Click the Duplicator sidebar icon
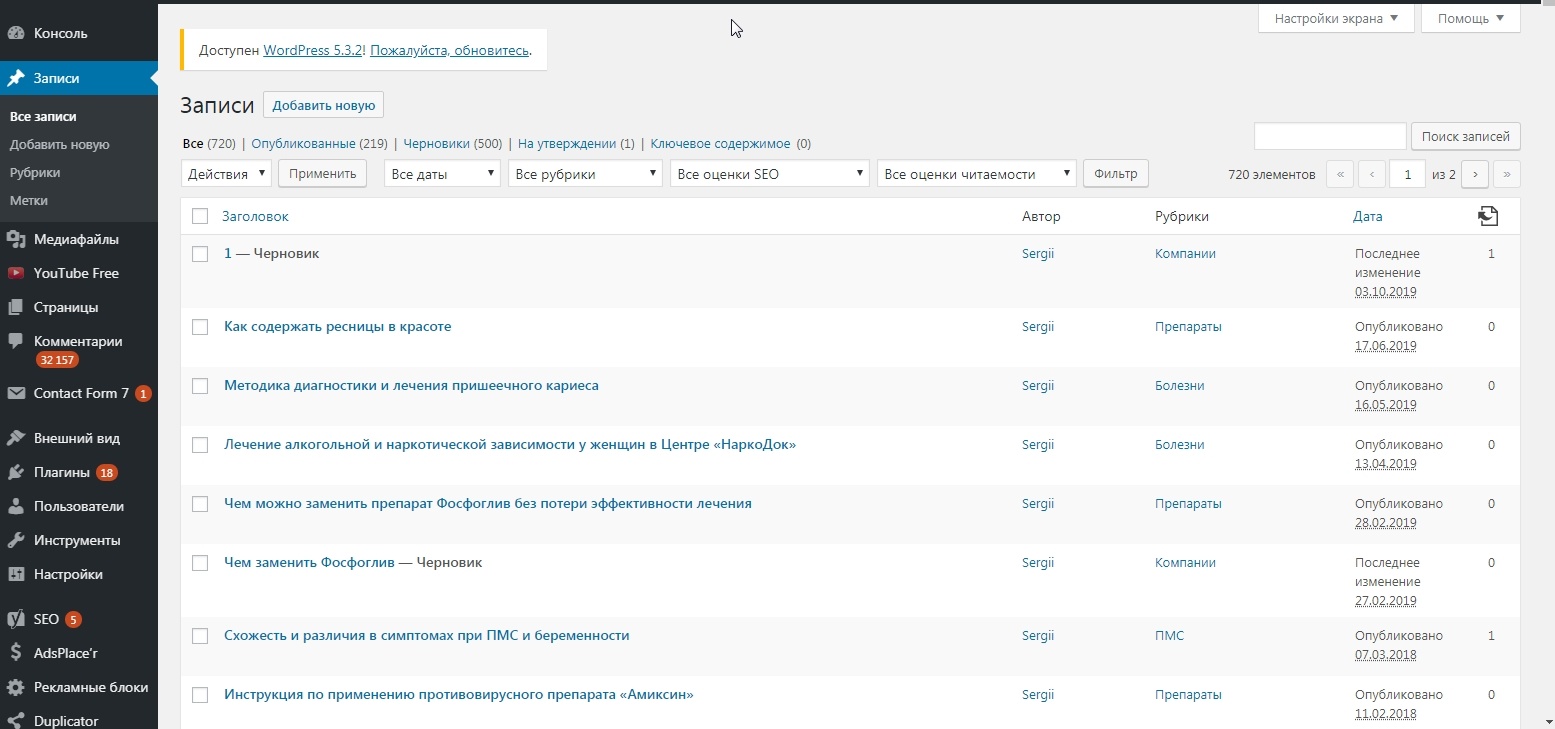1555x729 pixels. pyautogui.click(x=16, y=720)
